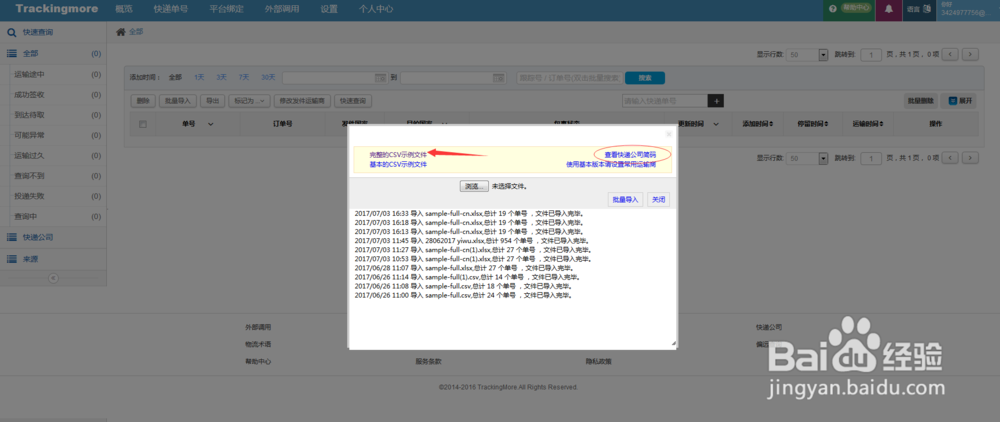Viewport: 1000px width, 422px height.
Task: Click the 请输入快递单号 input field
Action: click(x=665, y=101)
